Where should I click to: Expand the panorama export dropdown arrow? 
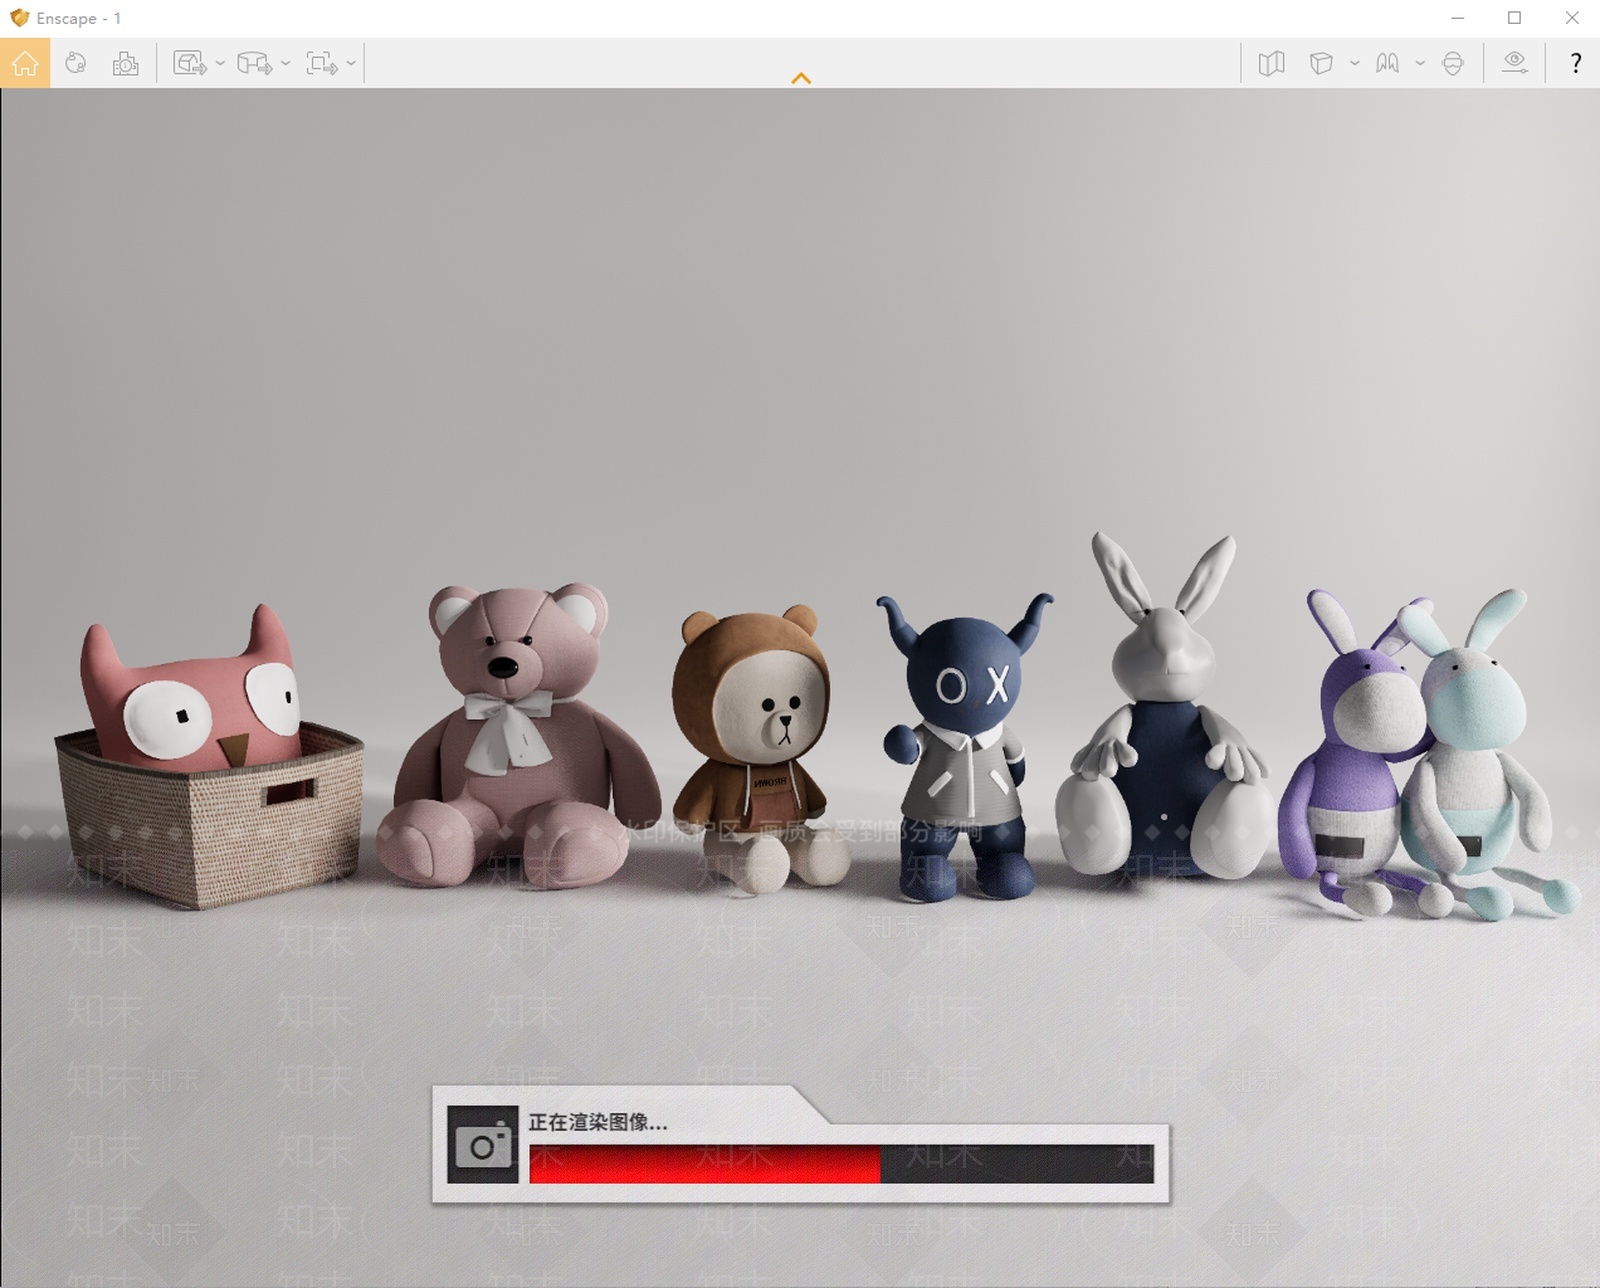pyautogui.click(x=285, y=63)
